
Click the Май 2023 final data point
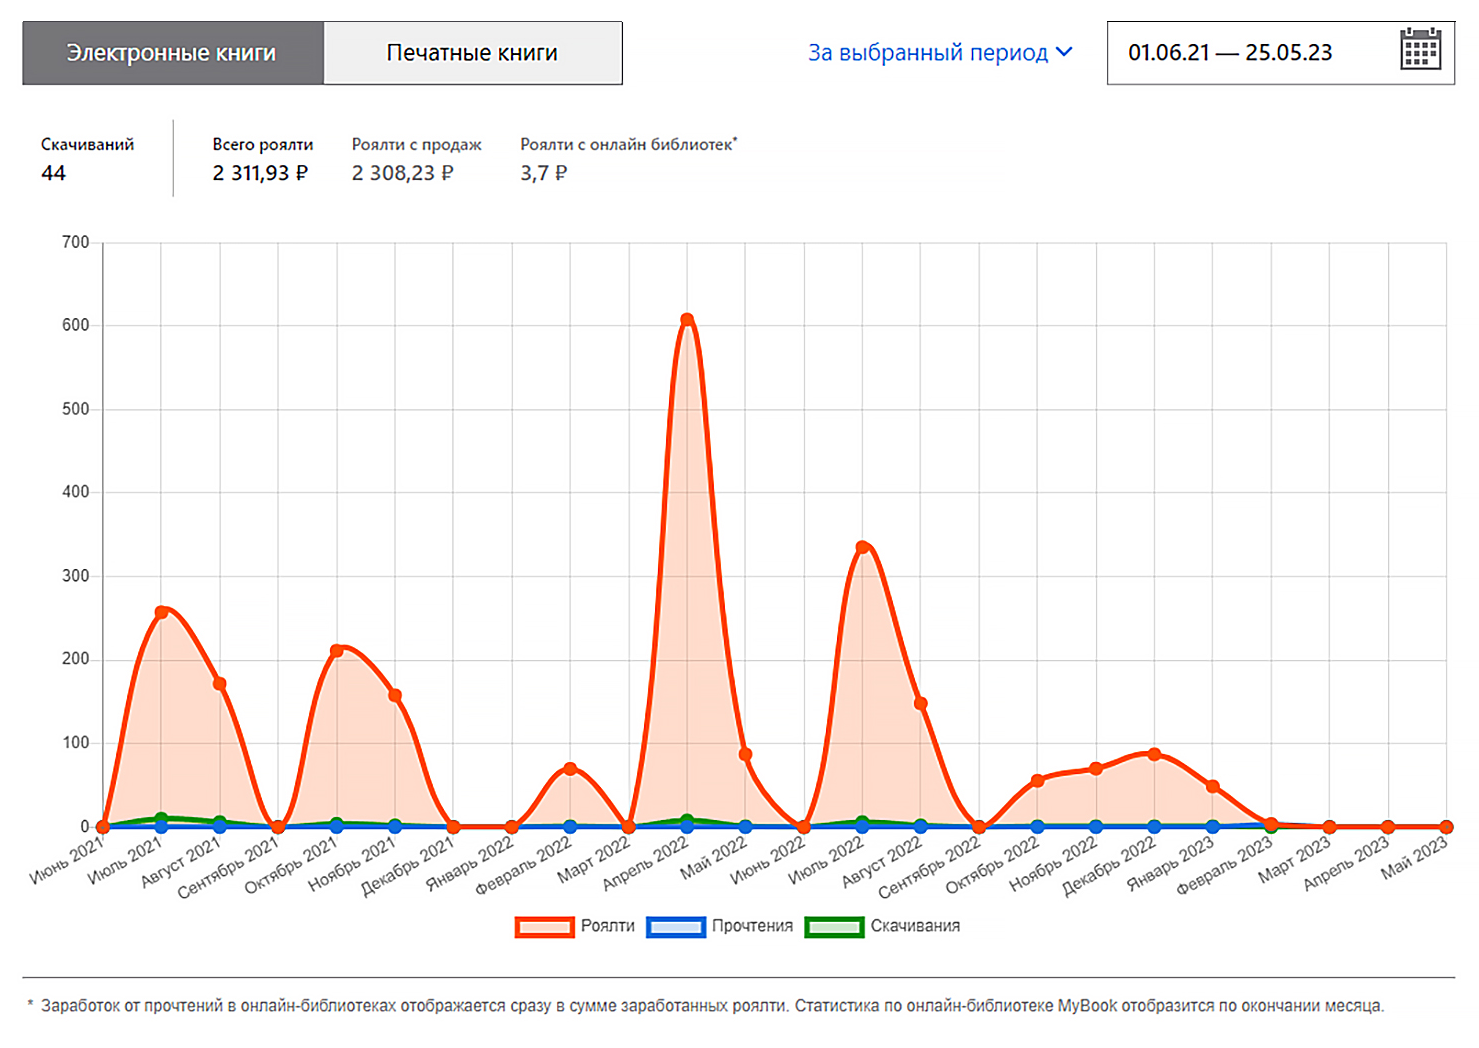1446,827
